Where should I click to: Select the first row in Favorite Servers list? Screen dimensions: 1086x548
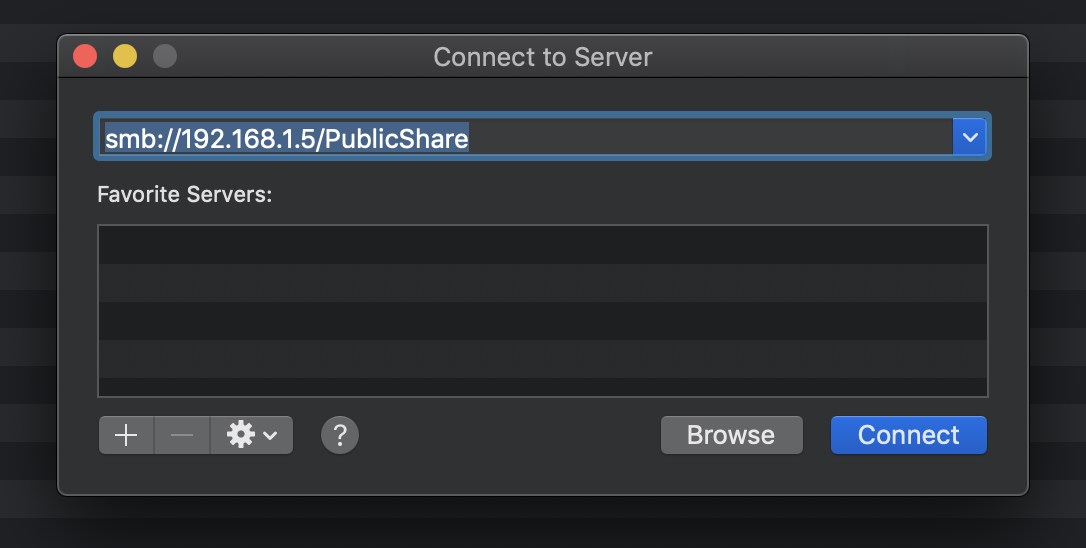[x=542, y=245]
